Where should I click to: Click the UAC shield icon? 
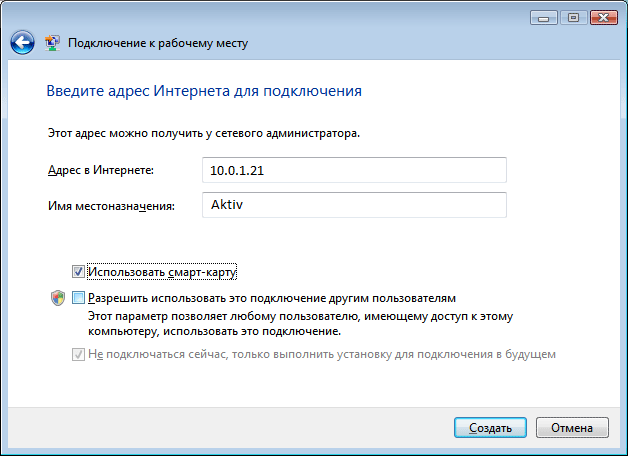(58, 298)
